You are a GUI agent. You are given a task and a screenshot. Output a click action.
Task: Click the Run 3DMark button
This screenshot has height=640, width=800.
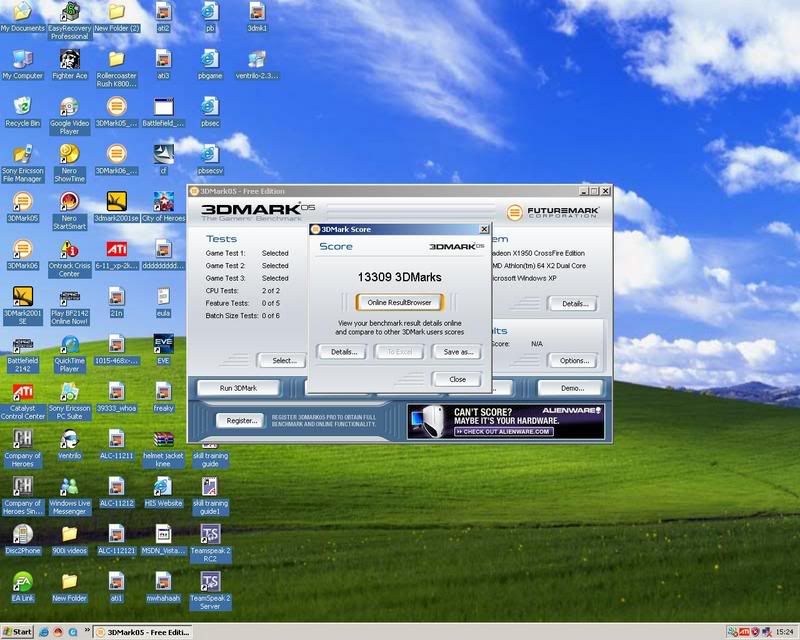(x=238, y=388)
